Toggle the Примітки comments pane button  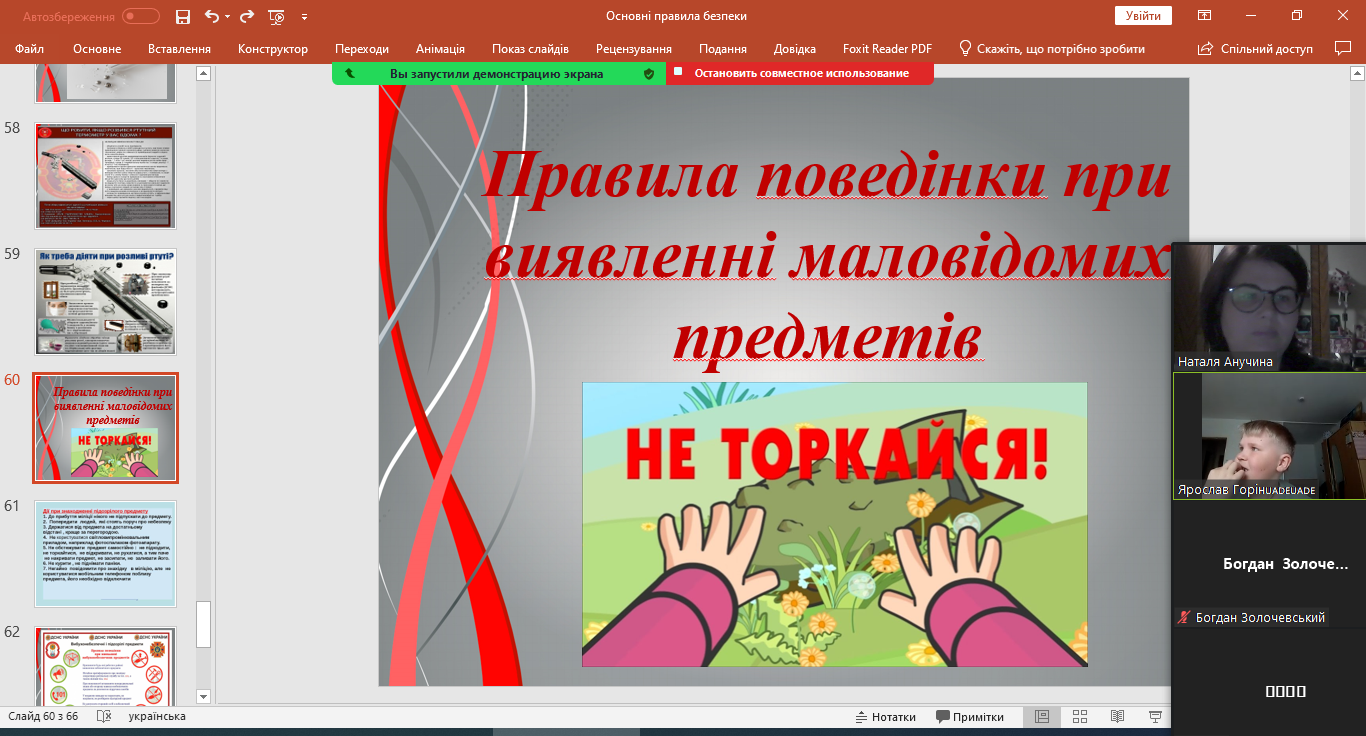[970, 717]
